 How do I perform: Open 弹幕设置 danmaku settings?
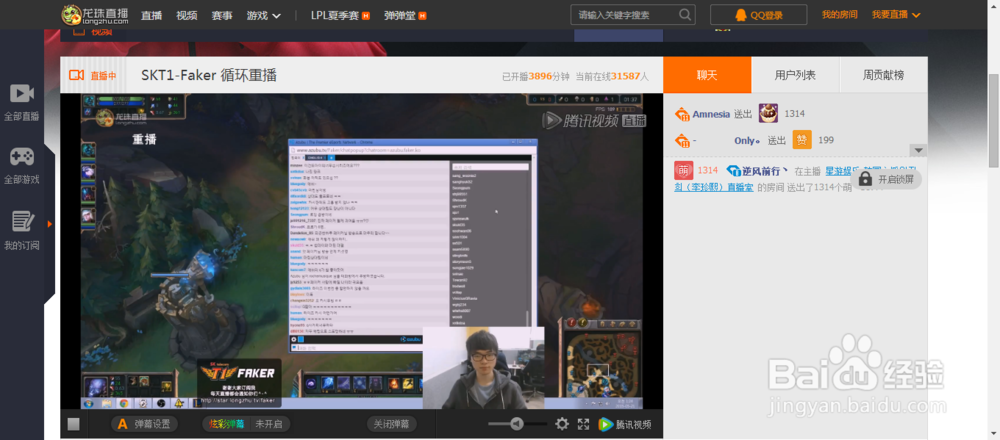click(144, 424)
